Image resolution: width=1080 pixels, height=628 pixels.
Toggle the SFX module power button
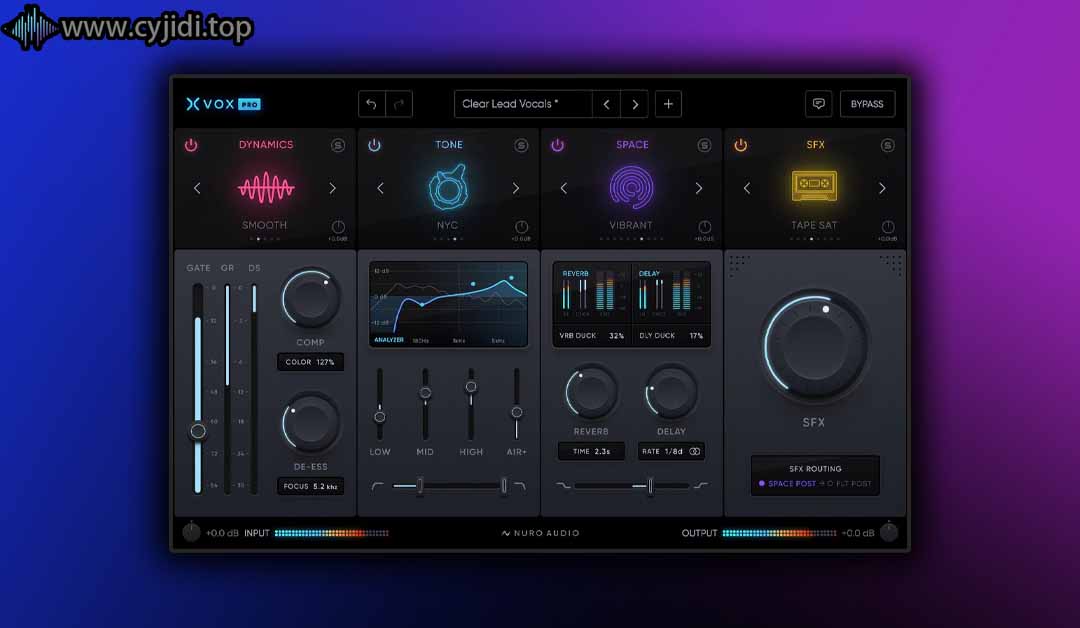(x=740, y=145)
